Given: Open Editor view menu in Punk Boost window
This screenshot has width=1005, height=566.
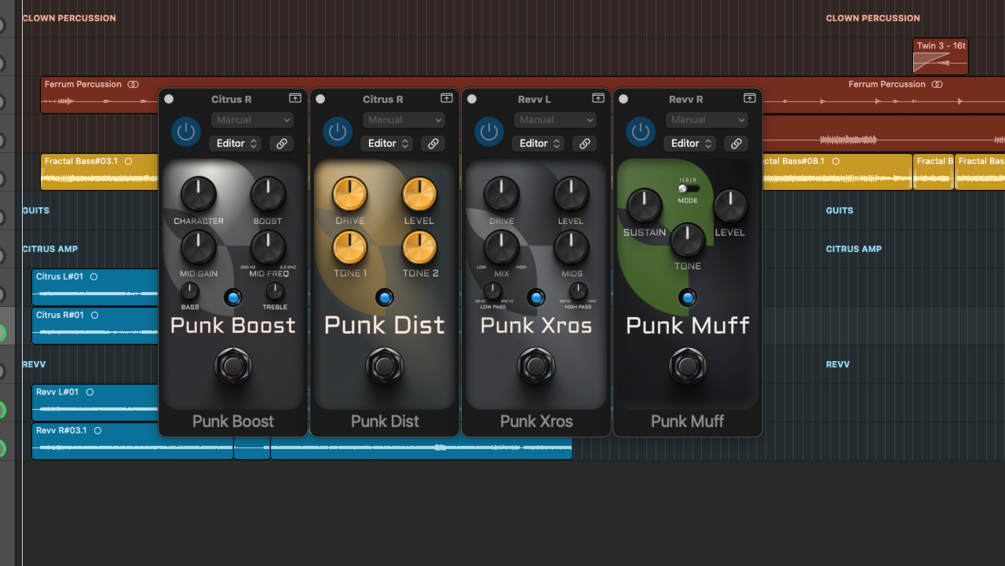Looking at the screenshot, I should pos(236,144).
